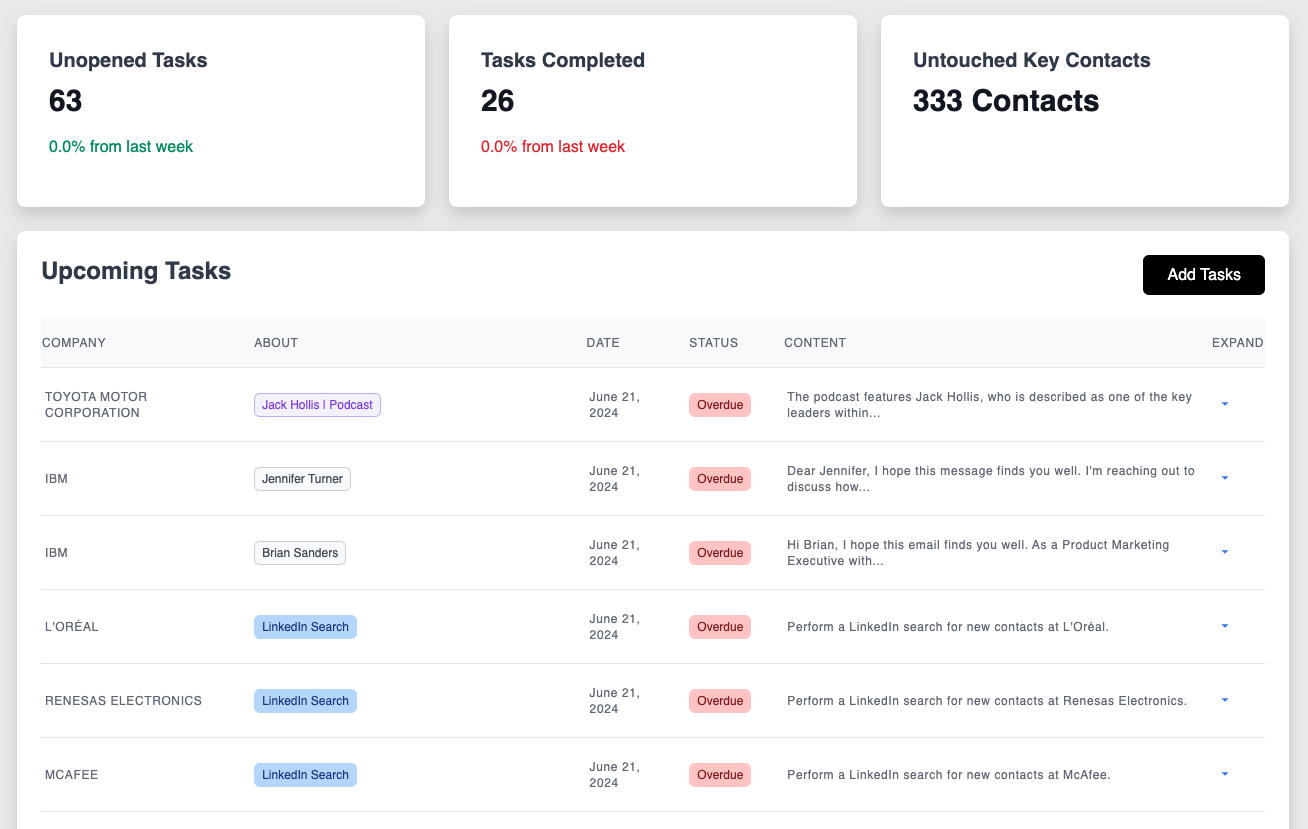
Task: Click LinkedIn Search tag in McAfee row
Action: 305,775
